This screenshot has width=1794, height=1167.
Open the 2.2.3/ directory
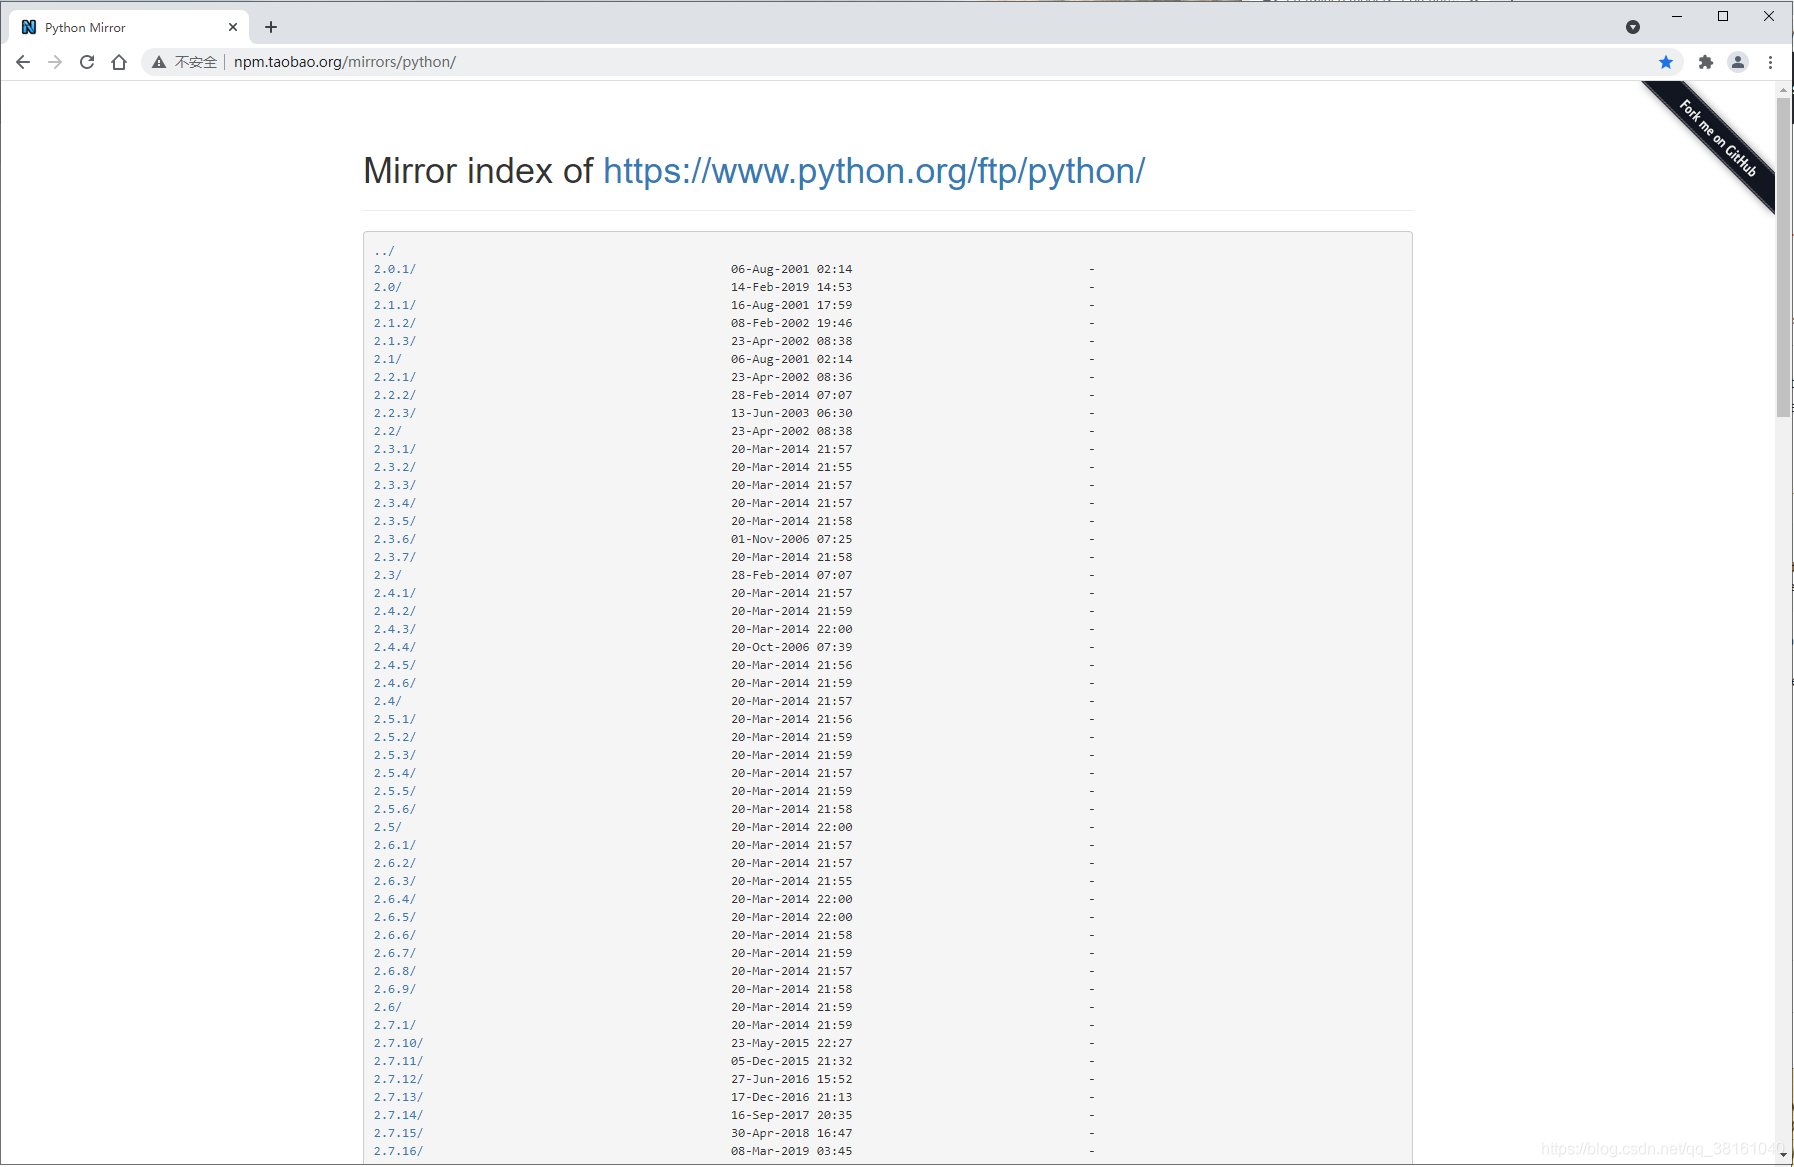pos(395,413)
